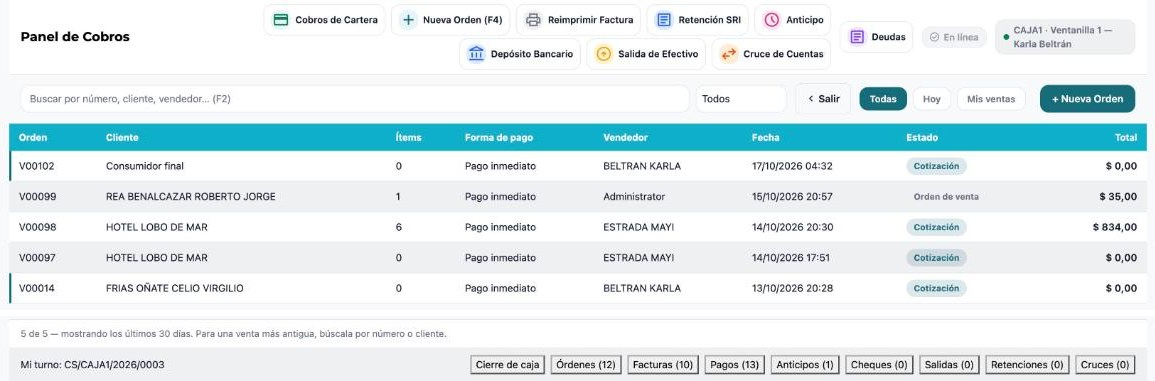Open order V00097

click(578, 258)
